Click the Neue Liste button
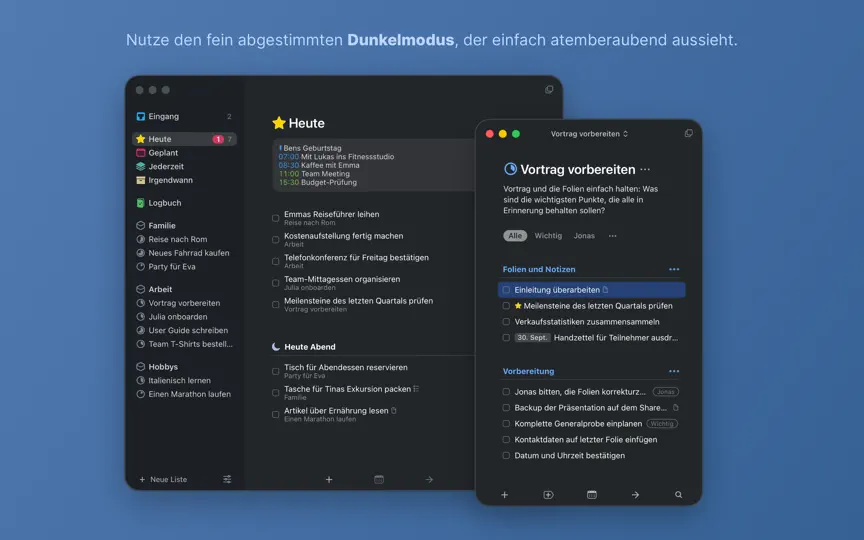 (x=163, y=479)
